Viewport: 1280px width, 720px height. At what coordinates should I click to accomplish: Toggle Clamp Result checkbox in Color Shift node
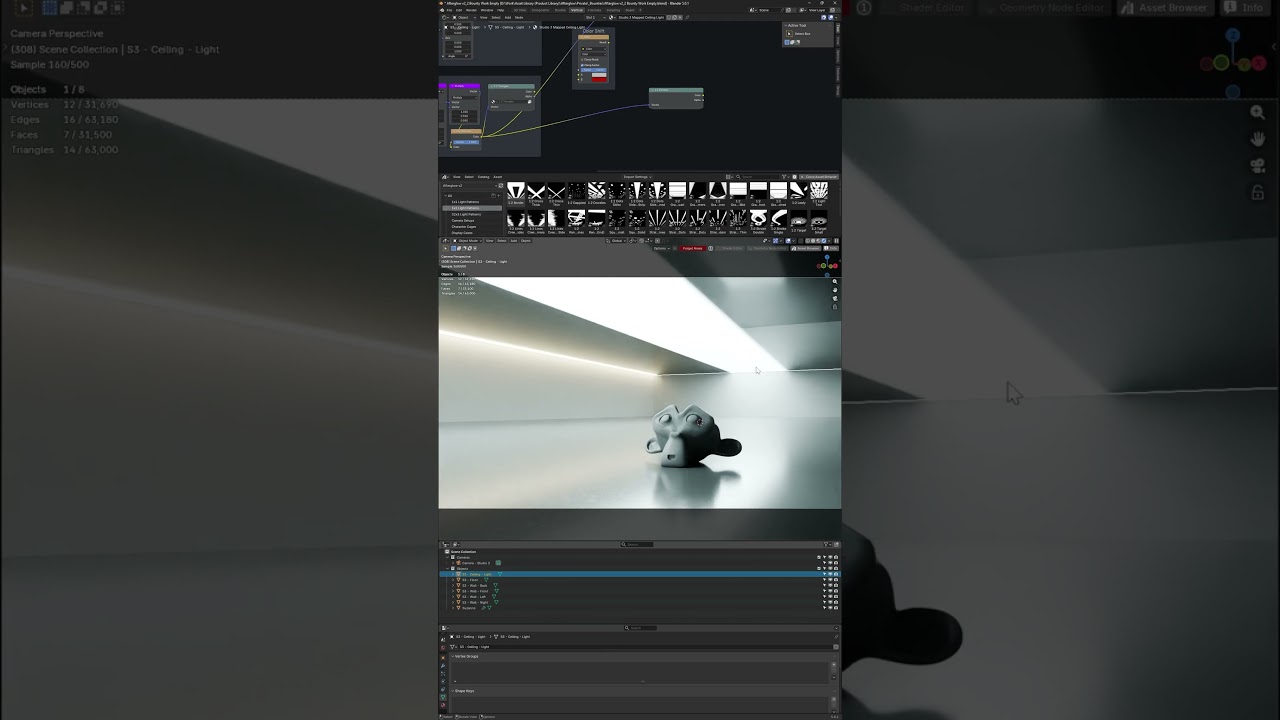coord(582,59)
